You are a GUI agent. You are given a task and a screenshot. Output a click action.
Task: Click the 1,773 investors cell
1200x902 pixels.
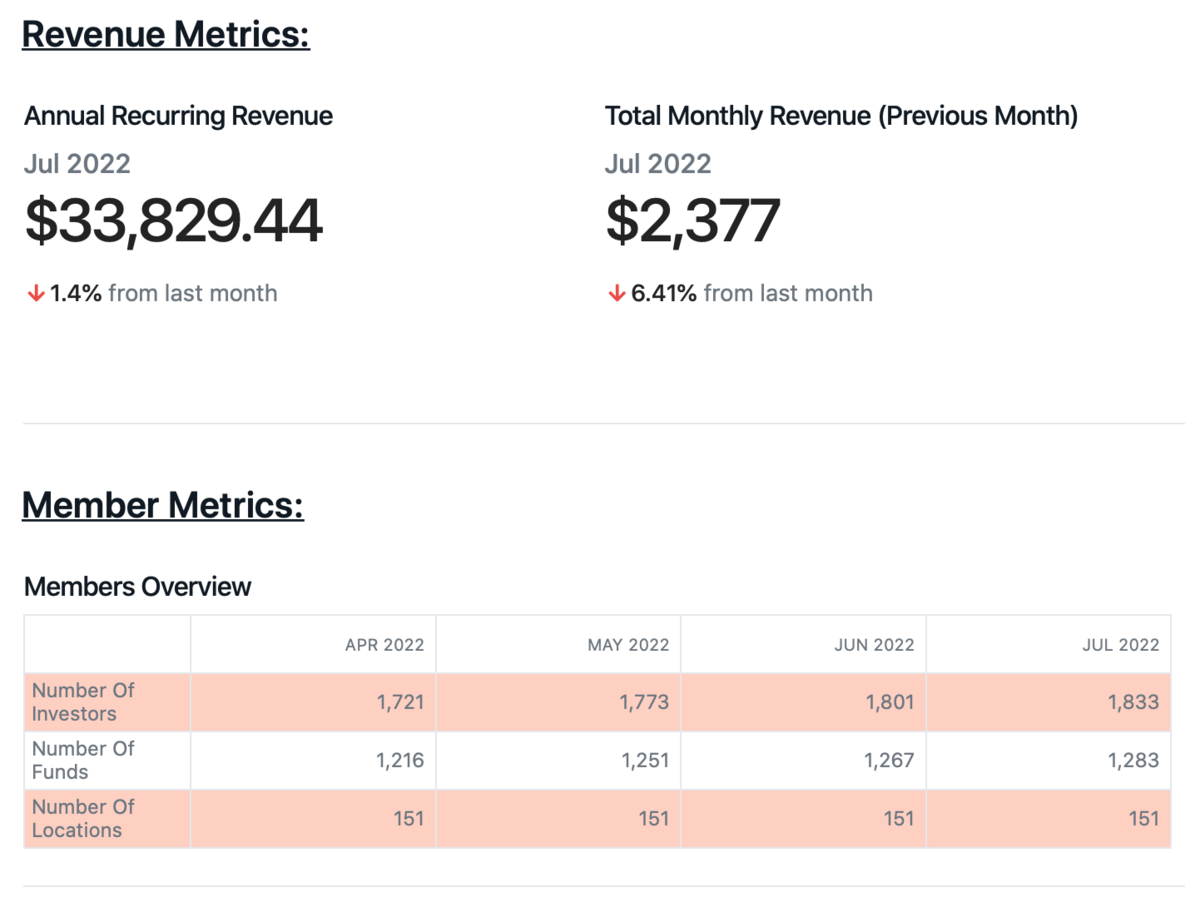pos(644,702)
